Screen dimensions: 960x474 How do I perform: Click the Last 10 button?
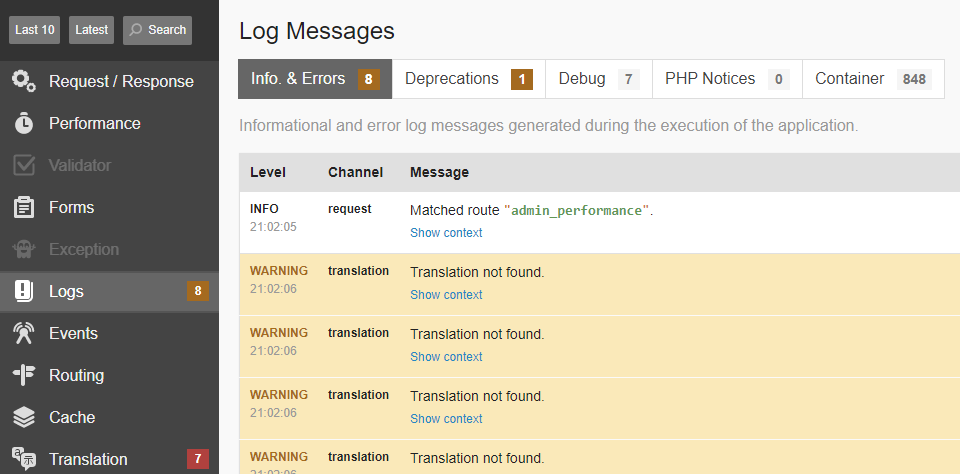(35, 30)
